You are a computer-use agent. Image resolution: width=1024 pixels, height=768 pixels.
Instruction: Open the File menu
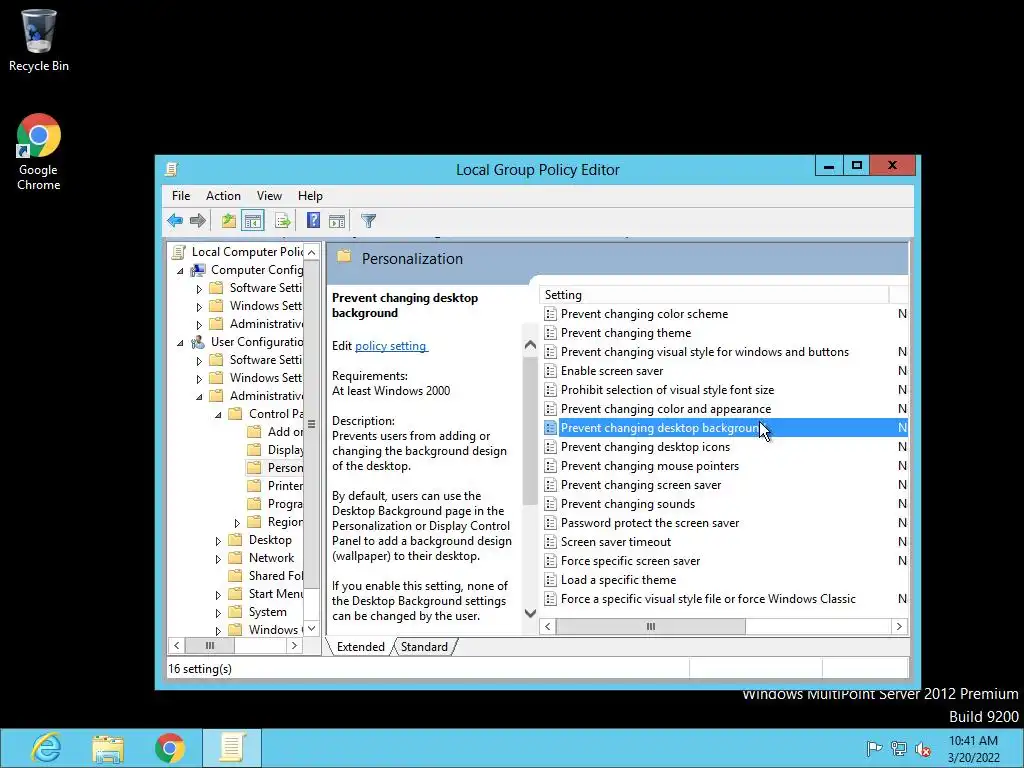coord(181,196)
